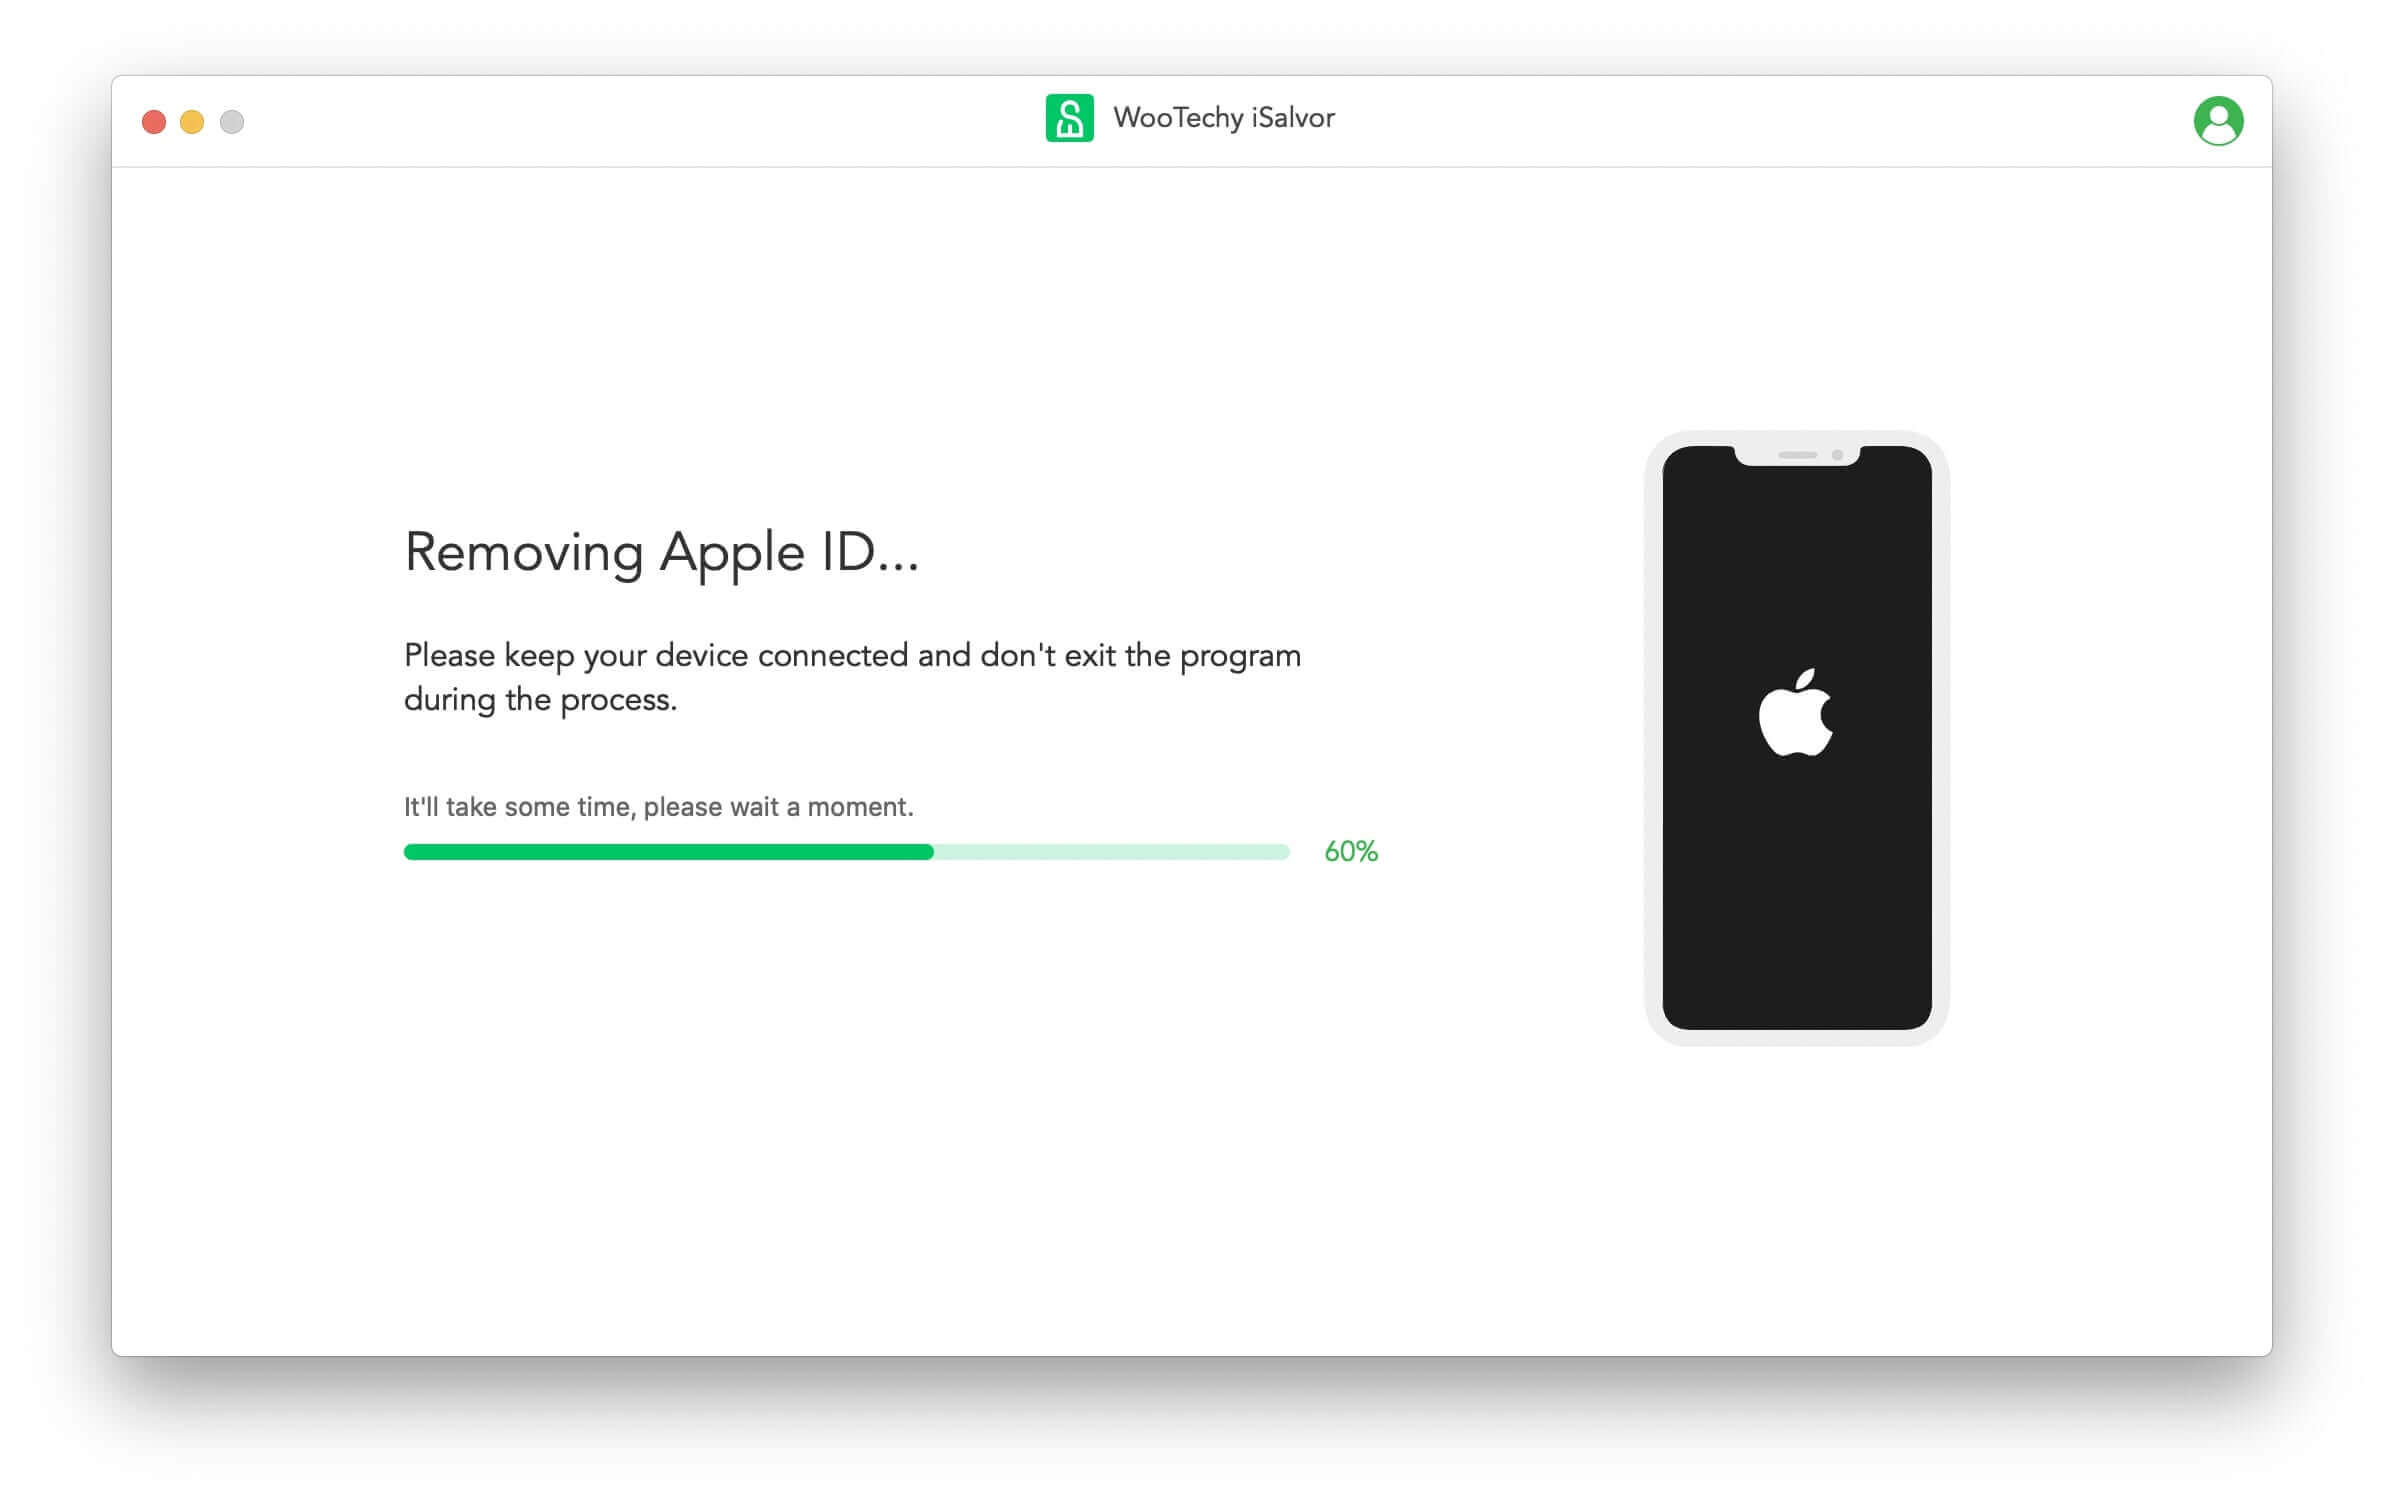This screenshot has height=1504, width=2384.
Task: Click the filled green portion of progress bar
Action: coord(668,852)
